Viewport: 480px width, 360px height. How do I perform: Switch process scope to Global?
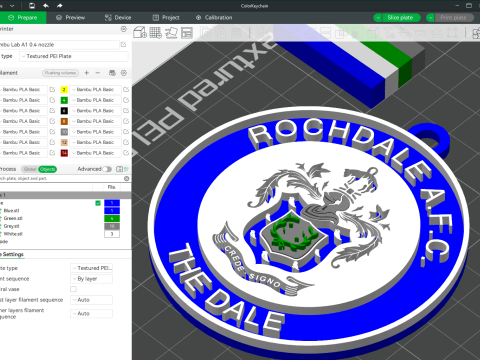point(30,169)
